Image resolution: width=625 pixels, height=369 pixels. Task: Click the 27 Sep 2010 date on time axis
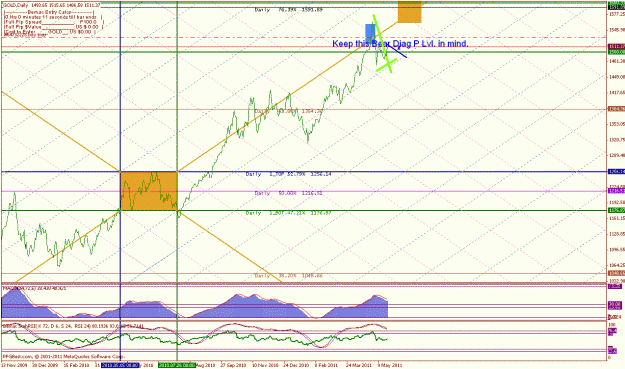(234, 365)
